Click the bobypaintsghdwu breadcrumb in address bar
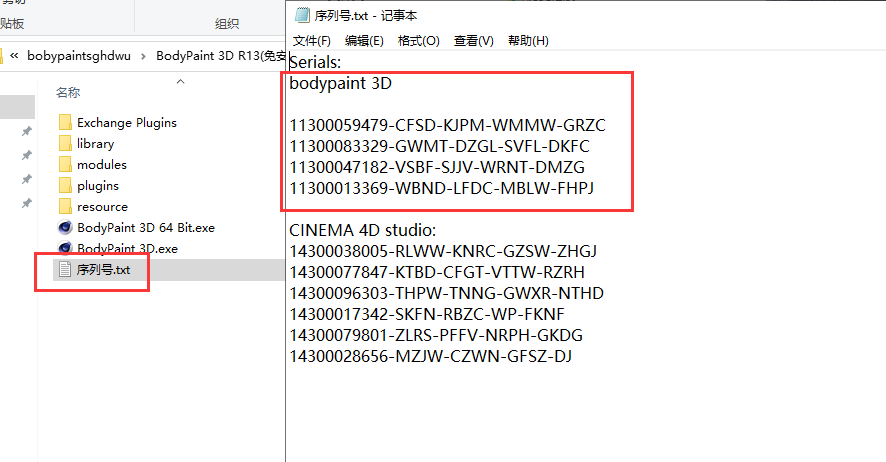 [79, 56]
